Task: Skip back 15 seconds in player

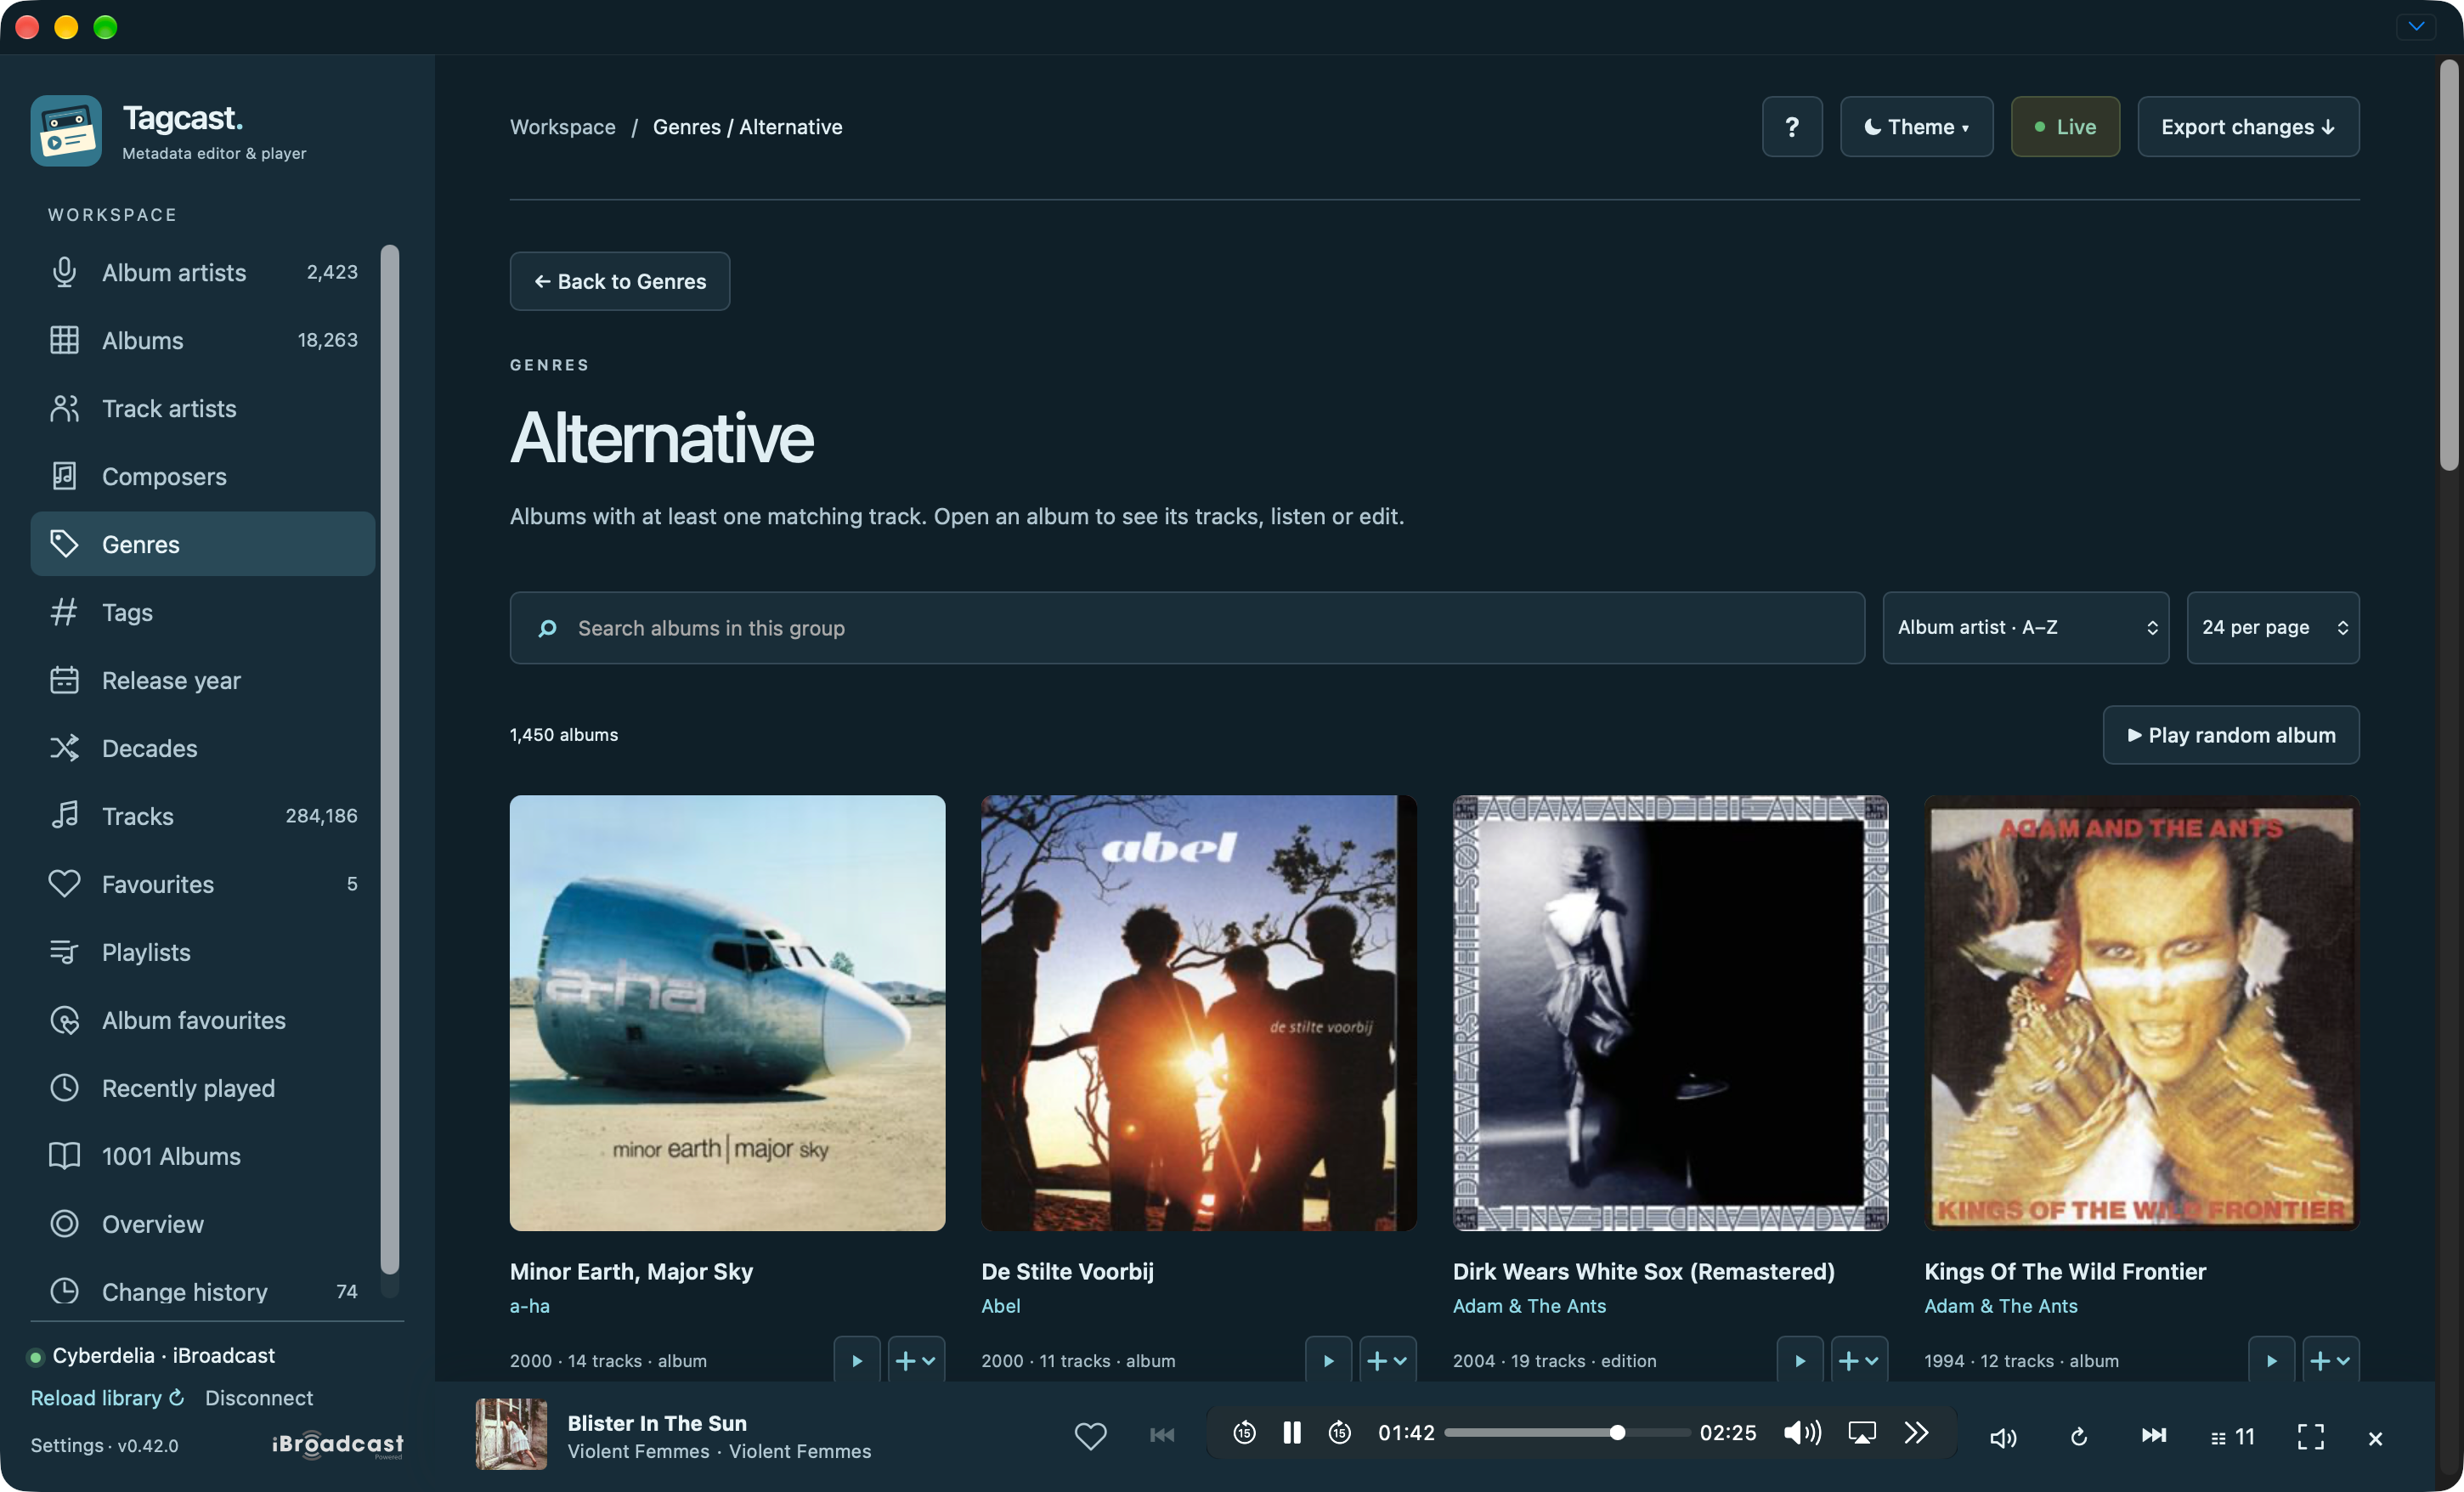Action: click(1244, 1433)
